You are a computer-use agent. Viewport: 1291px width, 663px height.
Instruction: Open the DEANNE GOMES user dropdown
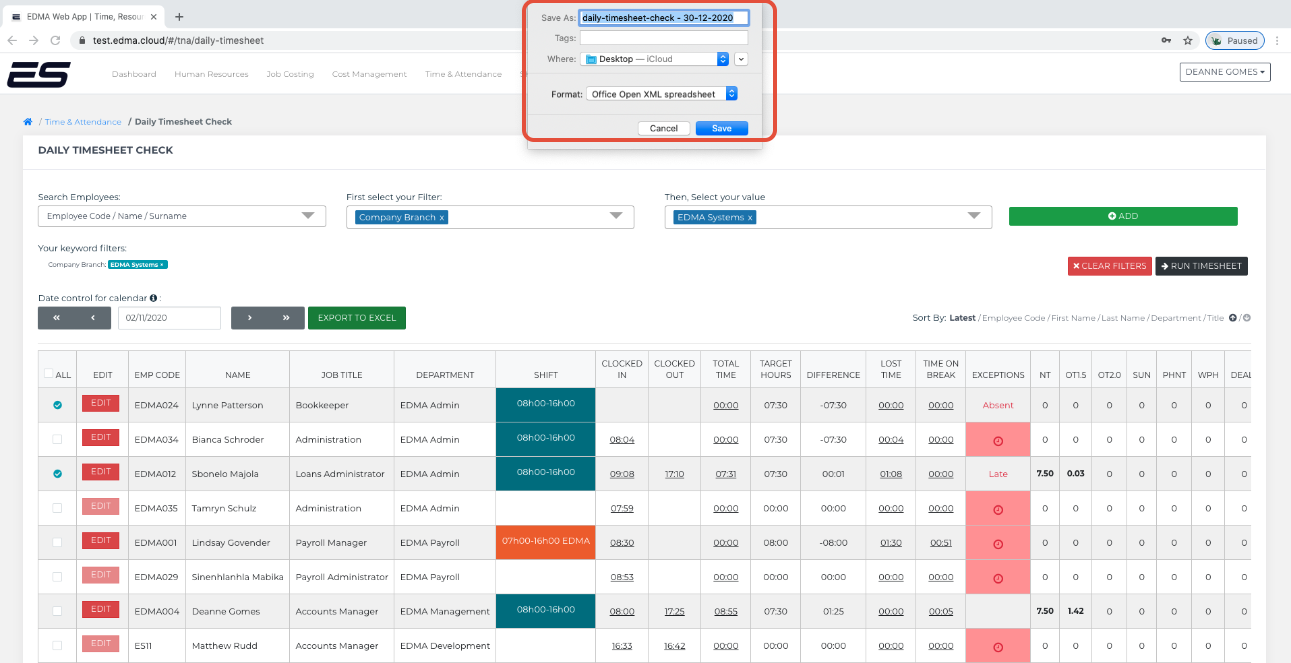[x=1225, y=72]
